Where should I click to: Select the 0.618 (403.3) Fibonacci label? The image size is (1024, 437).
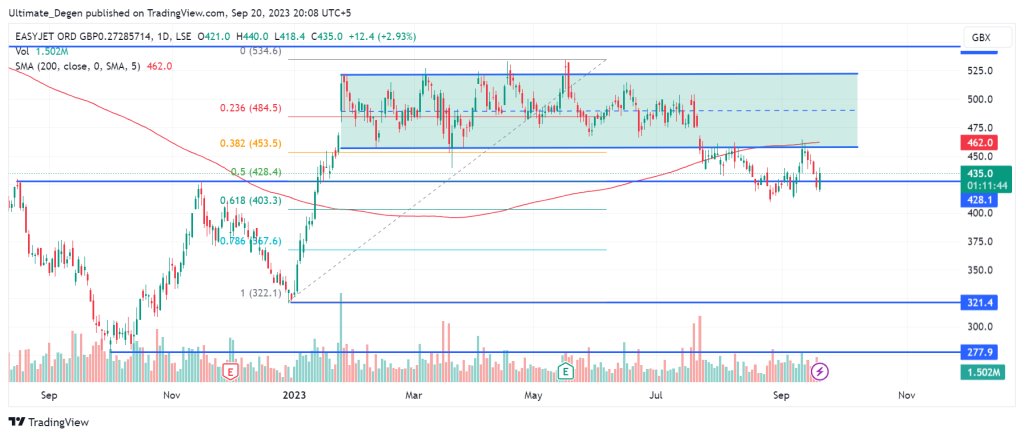tap(251, 201)
